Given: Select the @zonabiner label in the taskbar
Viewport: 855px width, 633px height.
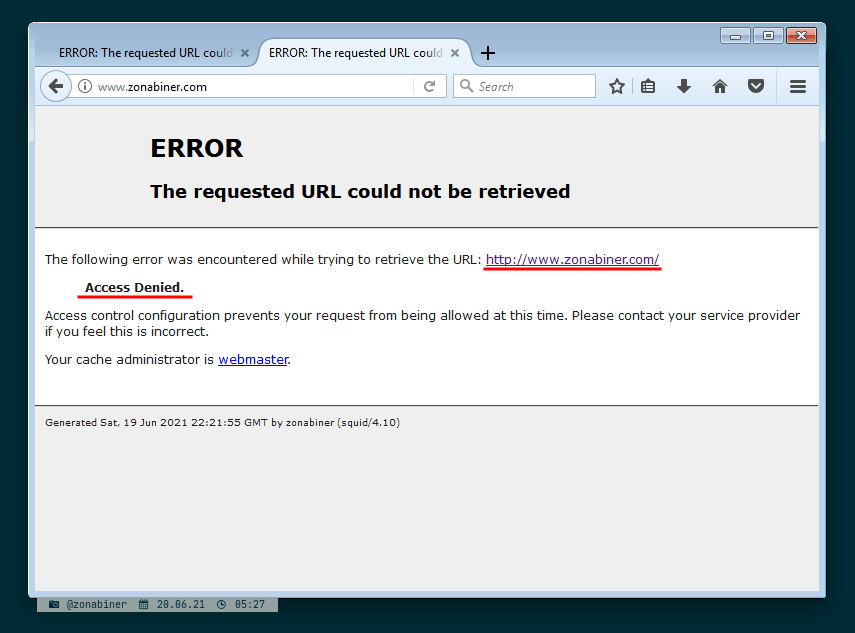Looking at the screenshot, I should [x=96, y=604].
